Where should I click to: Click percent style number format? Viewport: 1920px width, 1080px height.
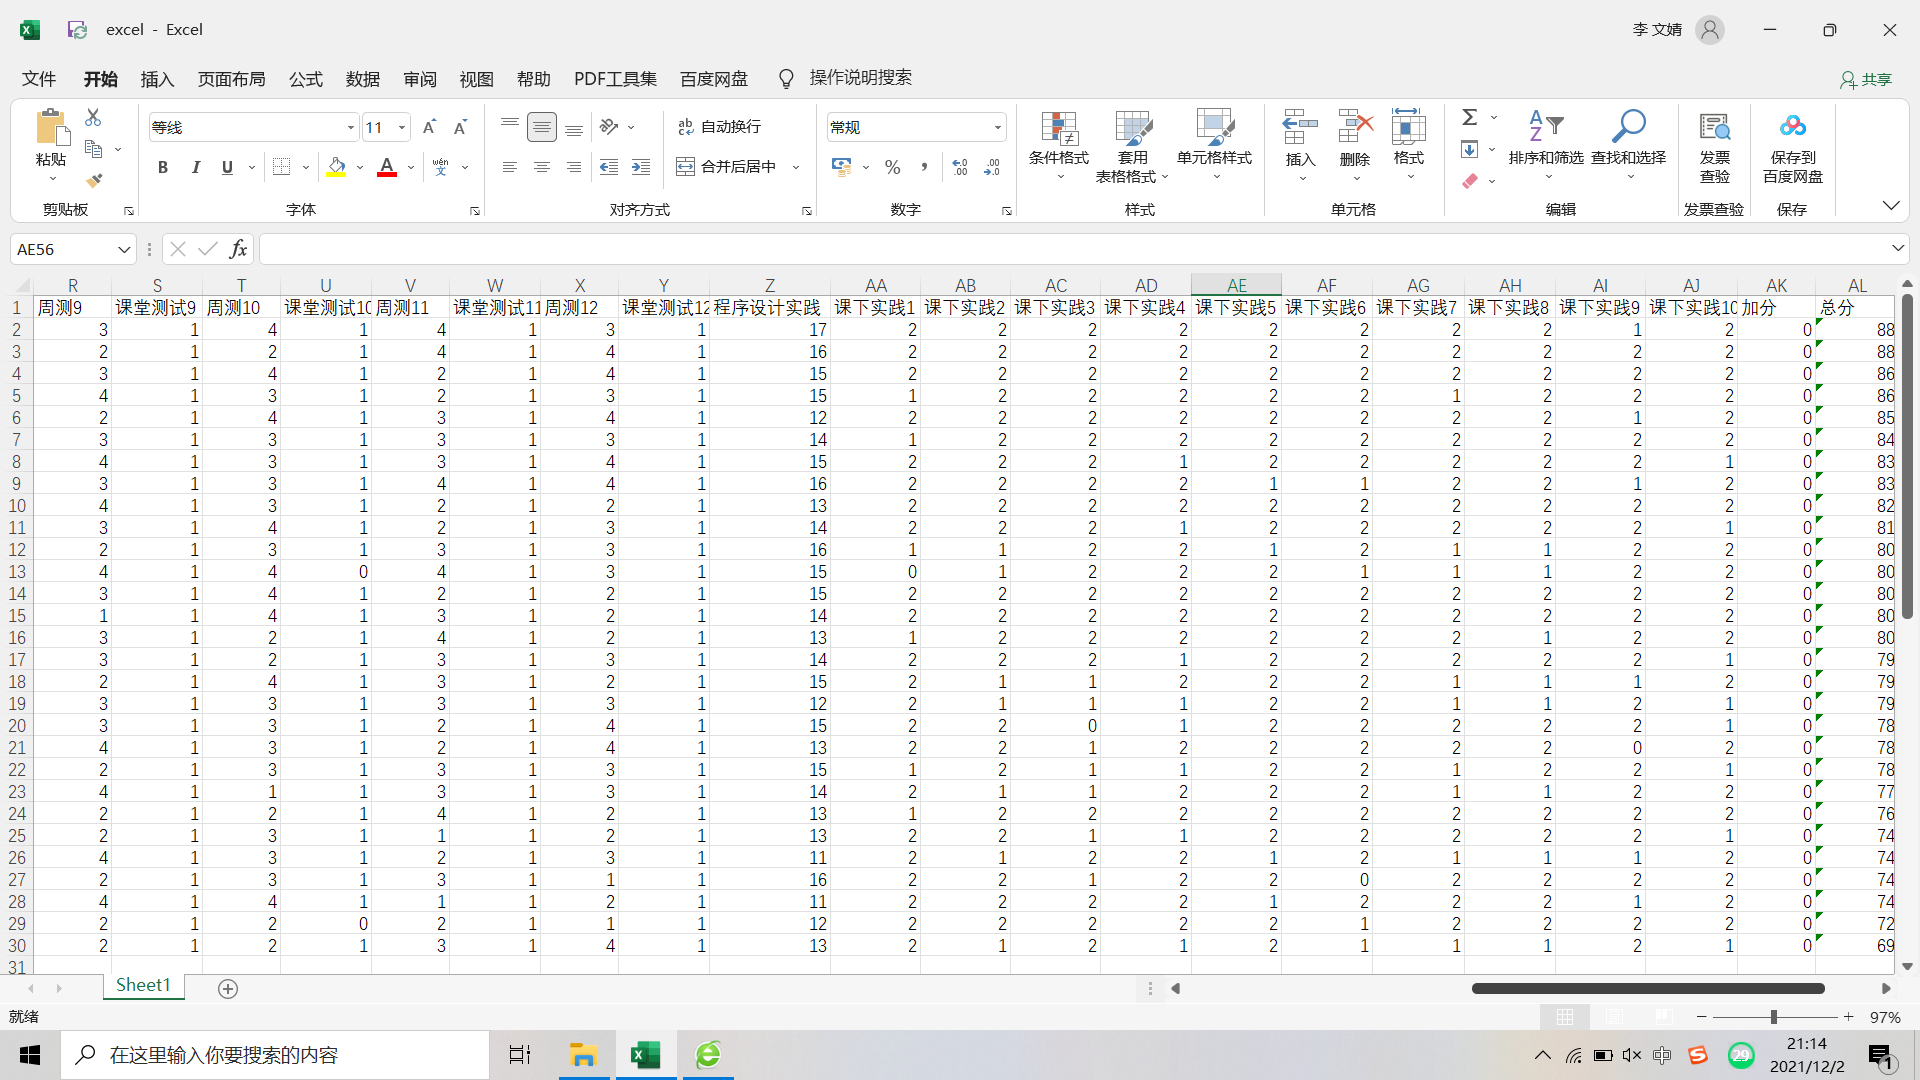(893, 167)
